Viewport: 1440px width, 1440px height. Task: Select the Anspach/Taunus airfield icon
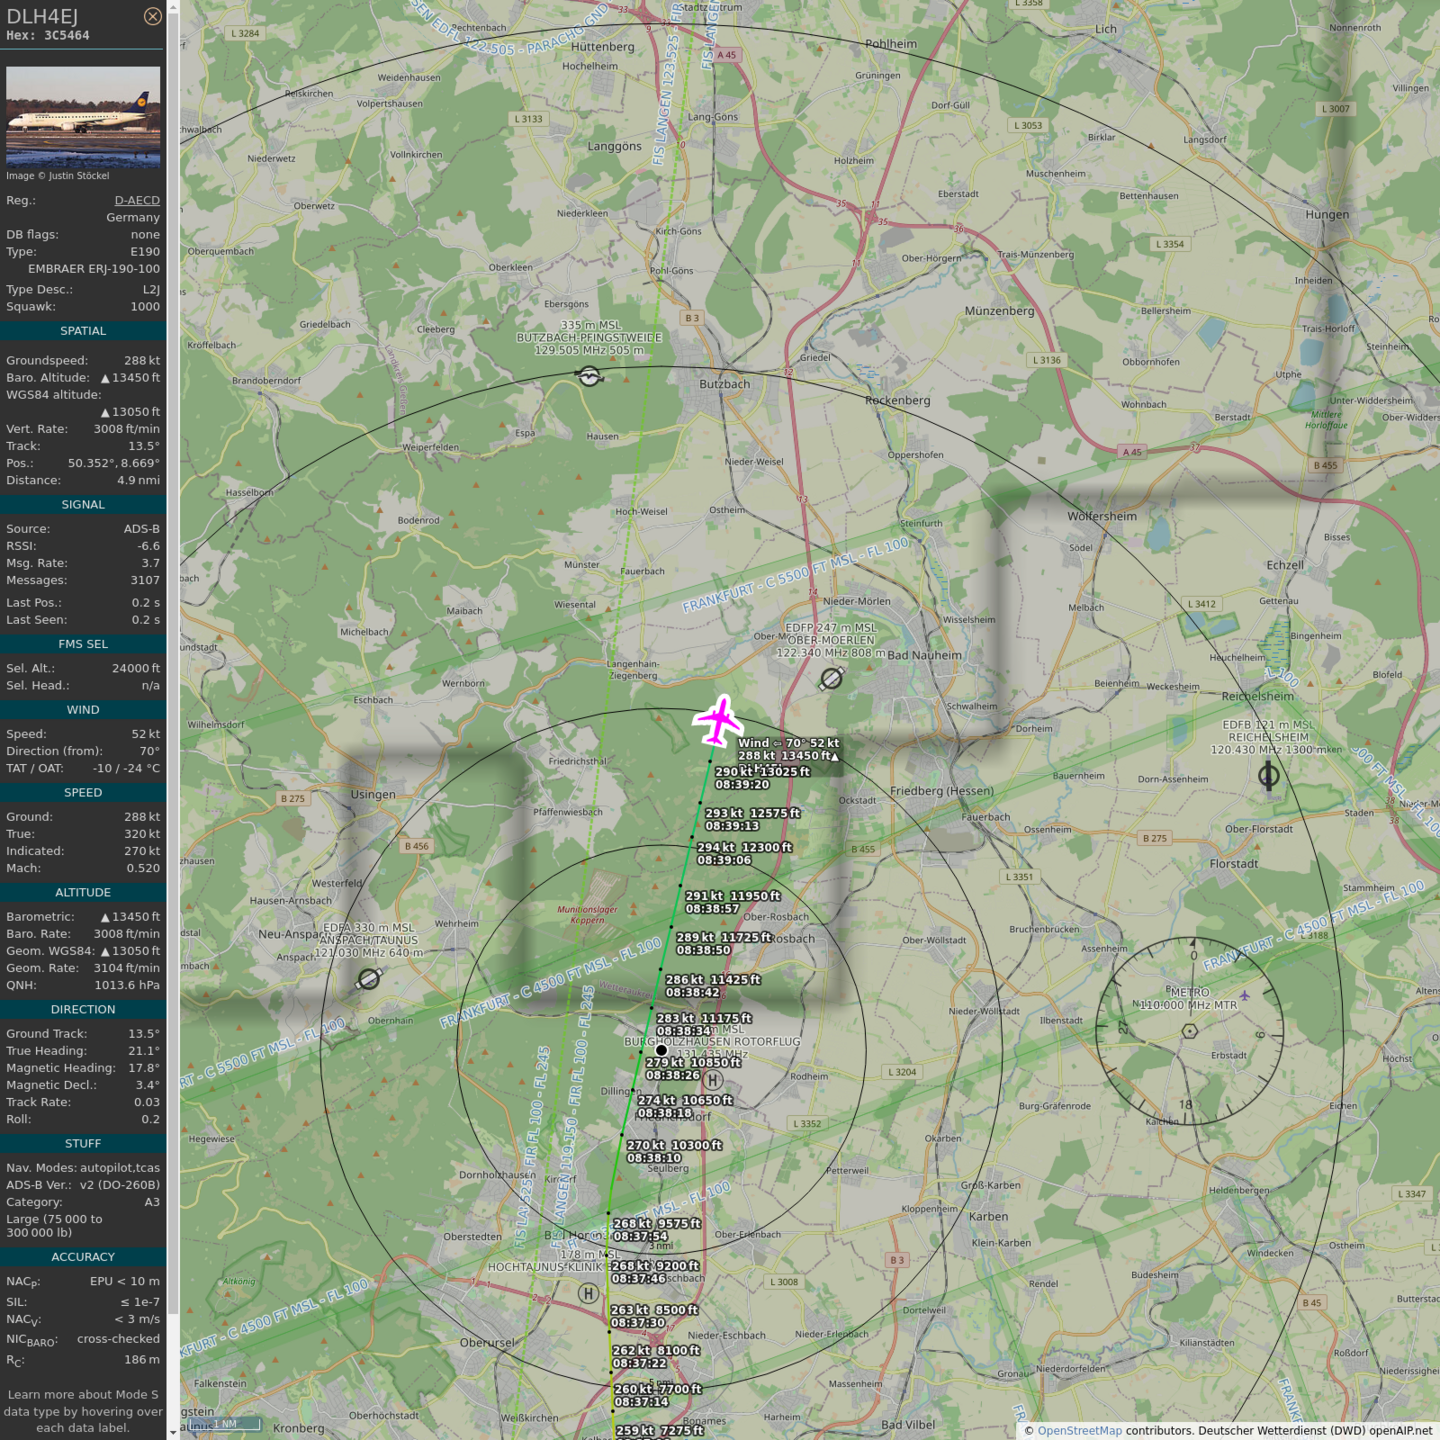click(369, 979)
